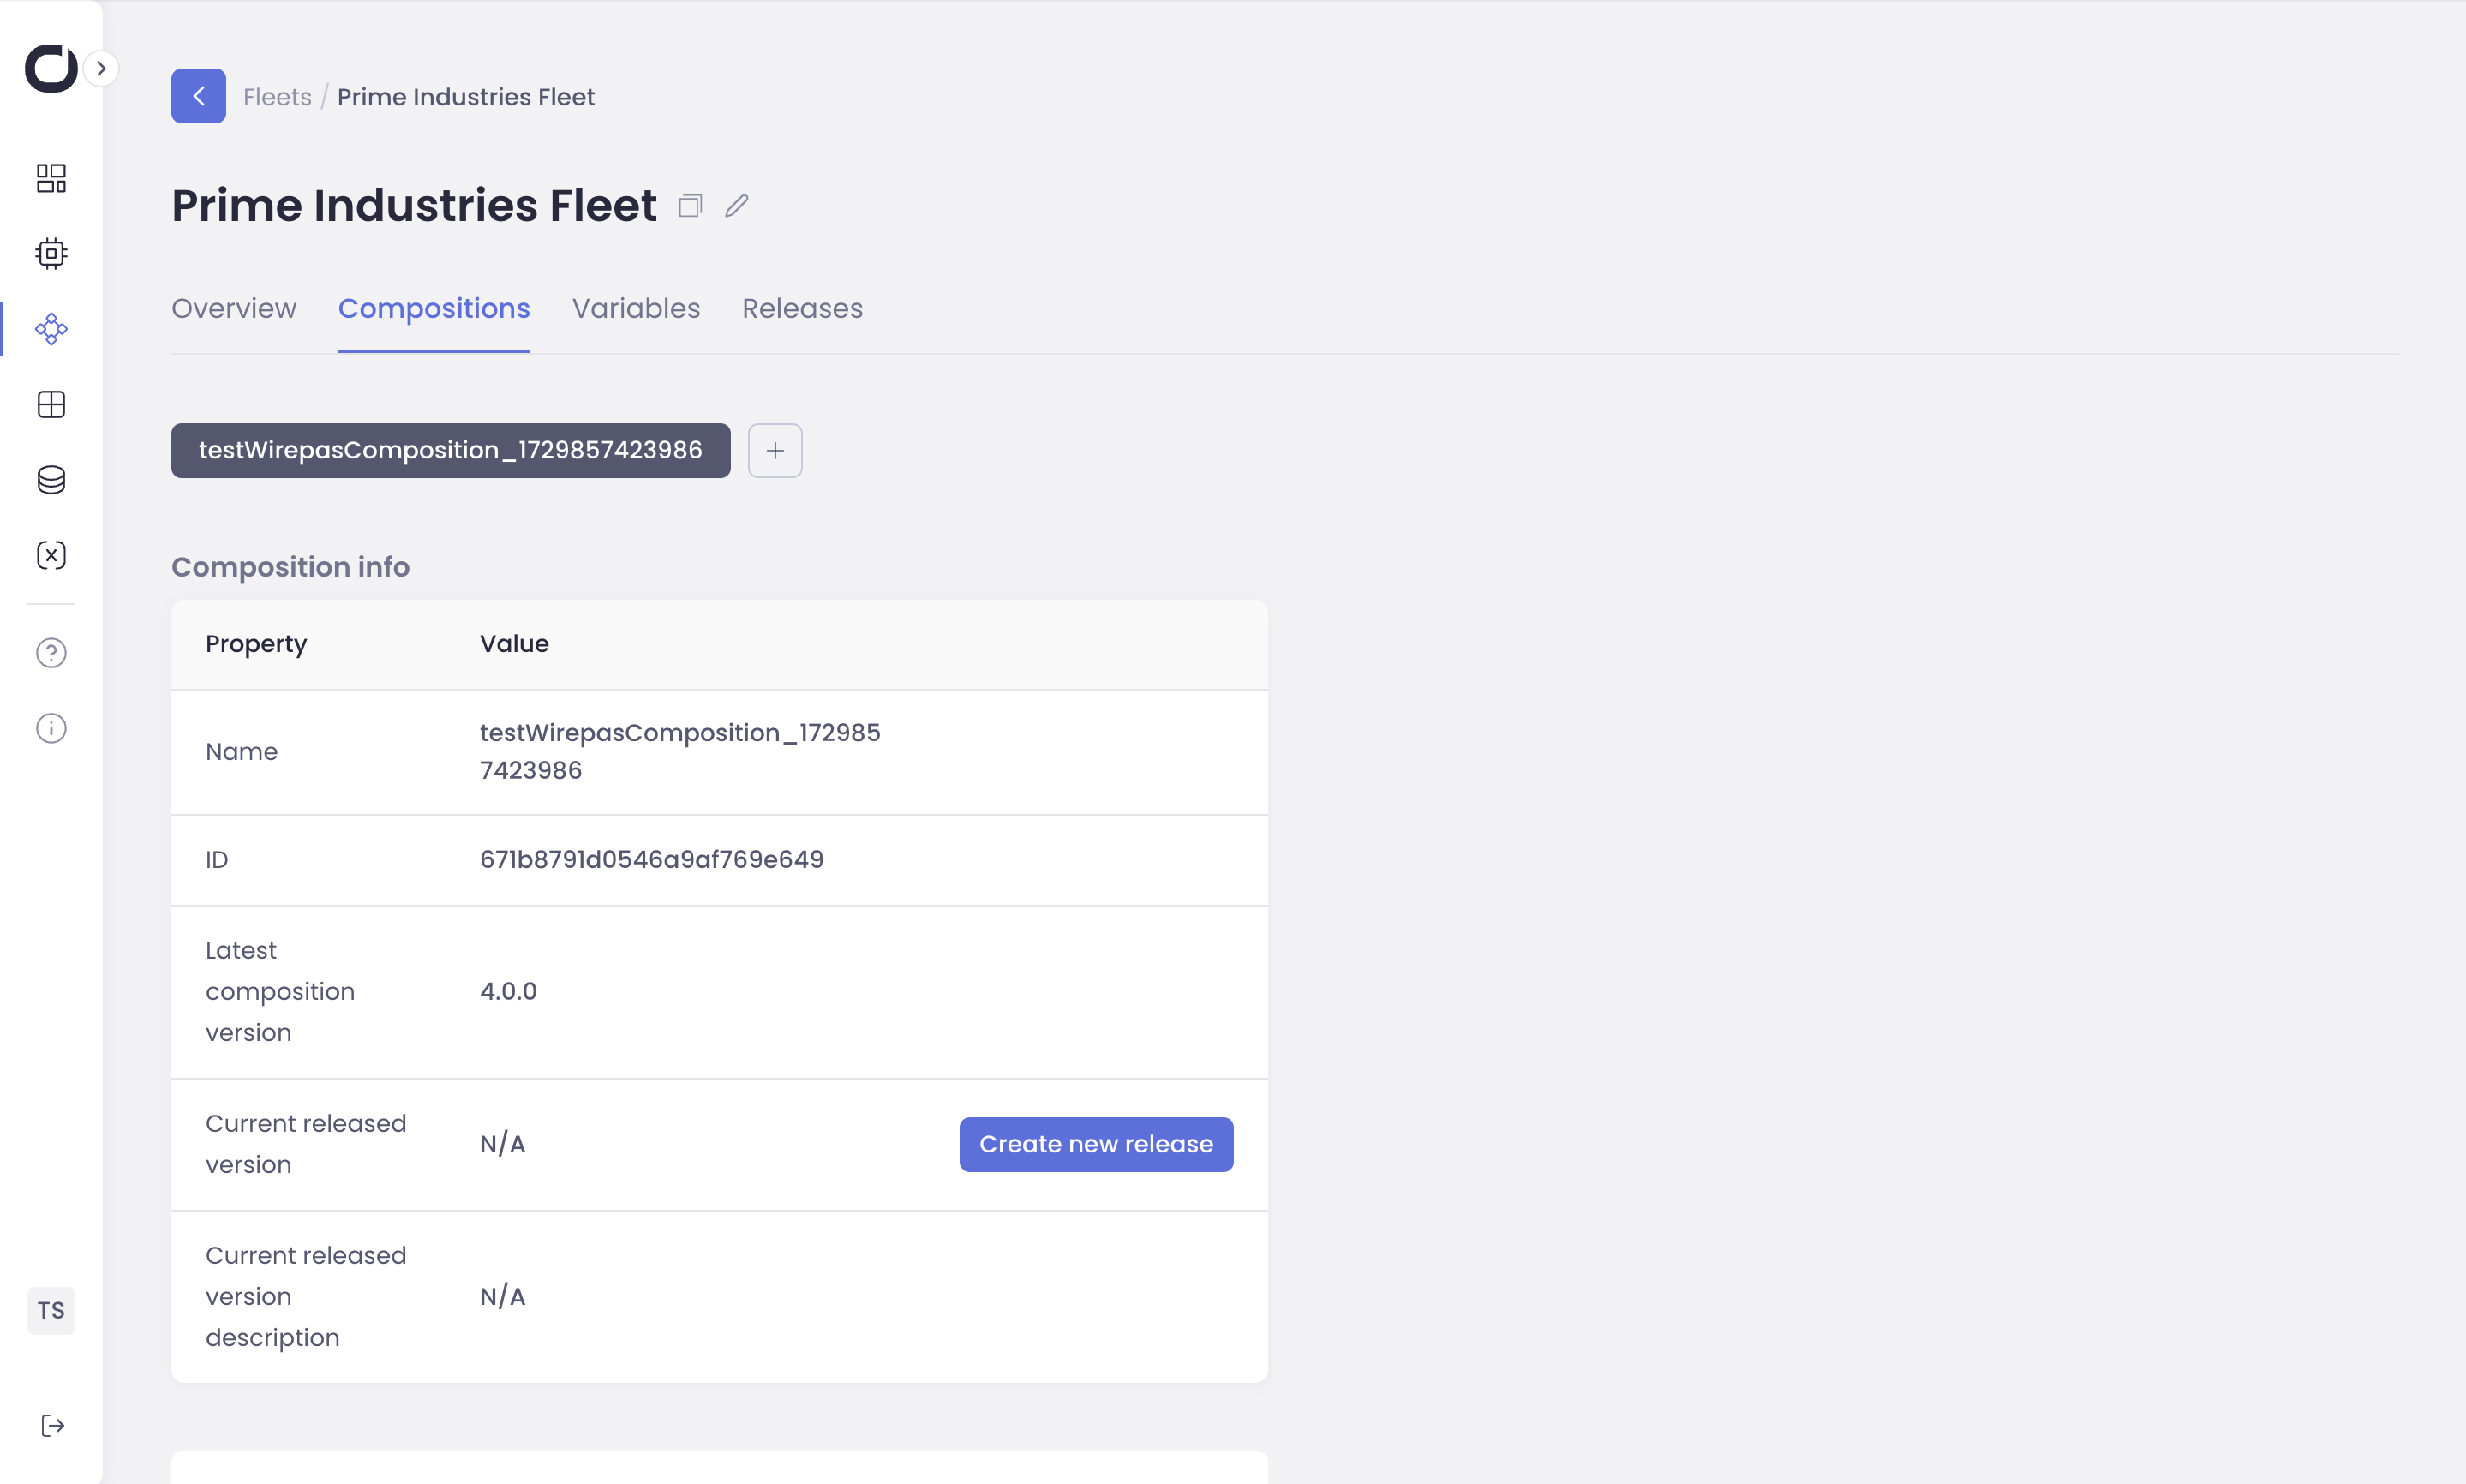Open the Variables tab
The image size is (2466, 1484).
coord(636,309)
